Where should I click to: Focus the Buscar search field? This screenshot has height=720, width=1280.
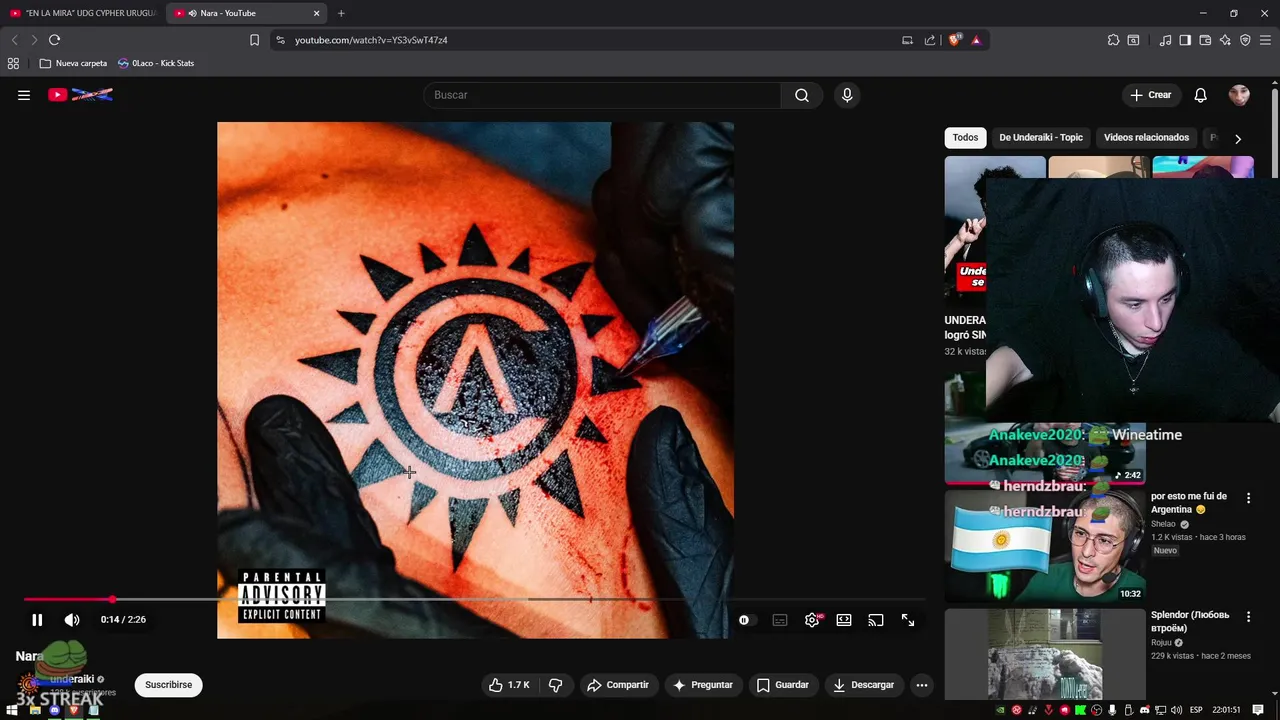602,95
